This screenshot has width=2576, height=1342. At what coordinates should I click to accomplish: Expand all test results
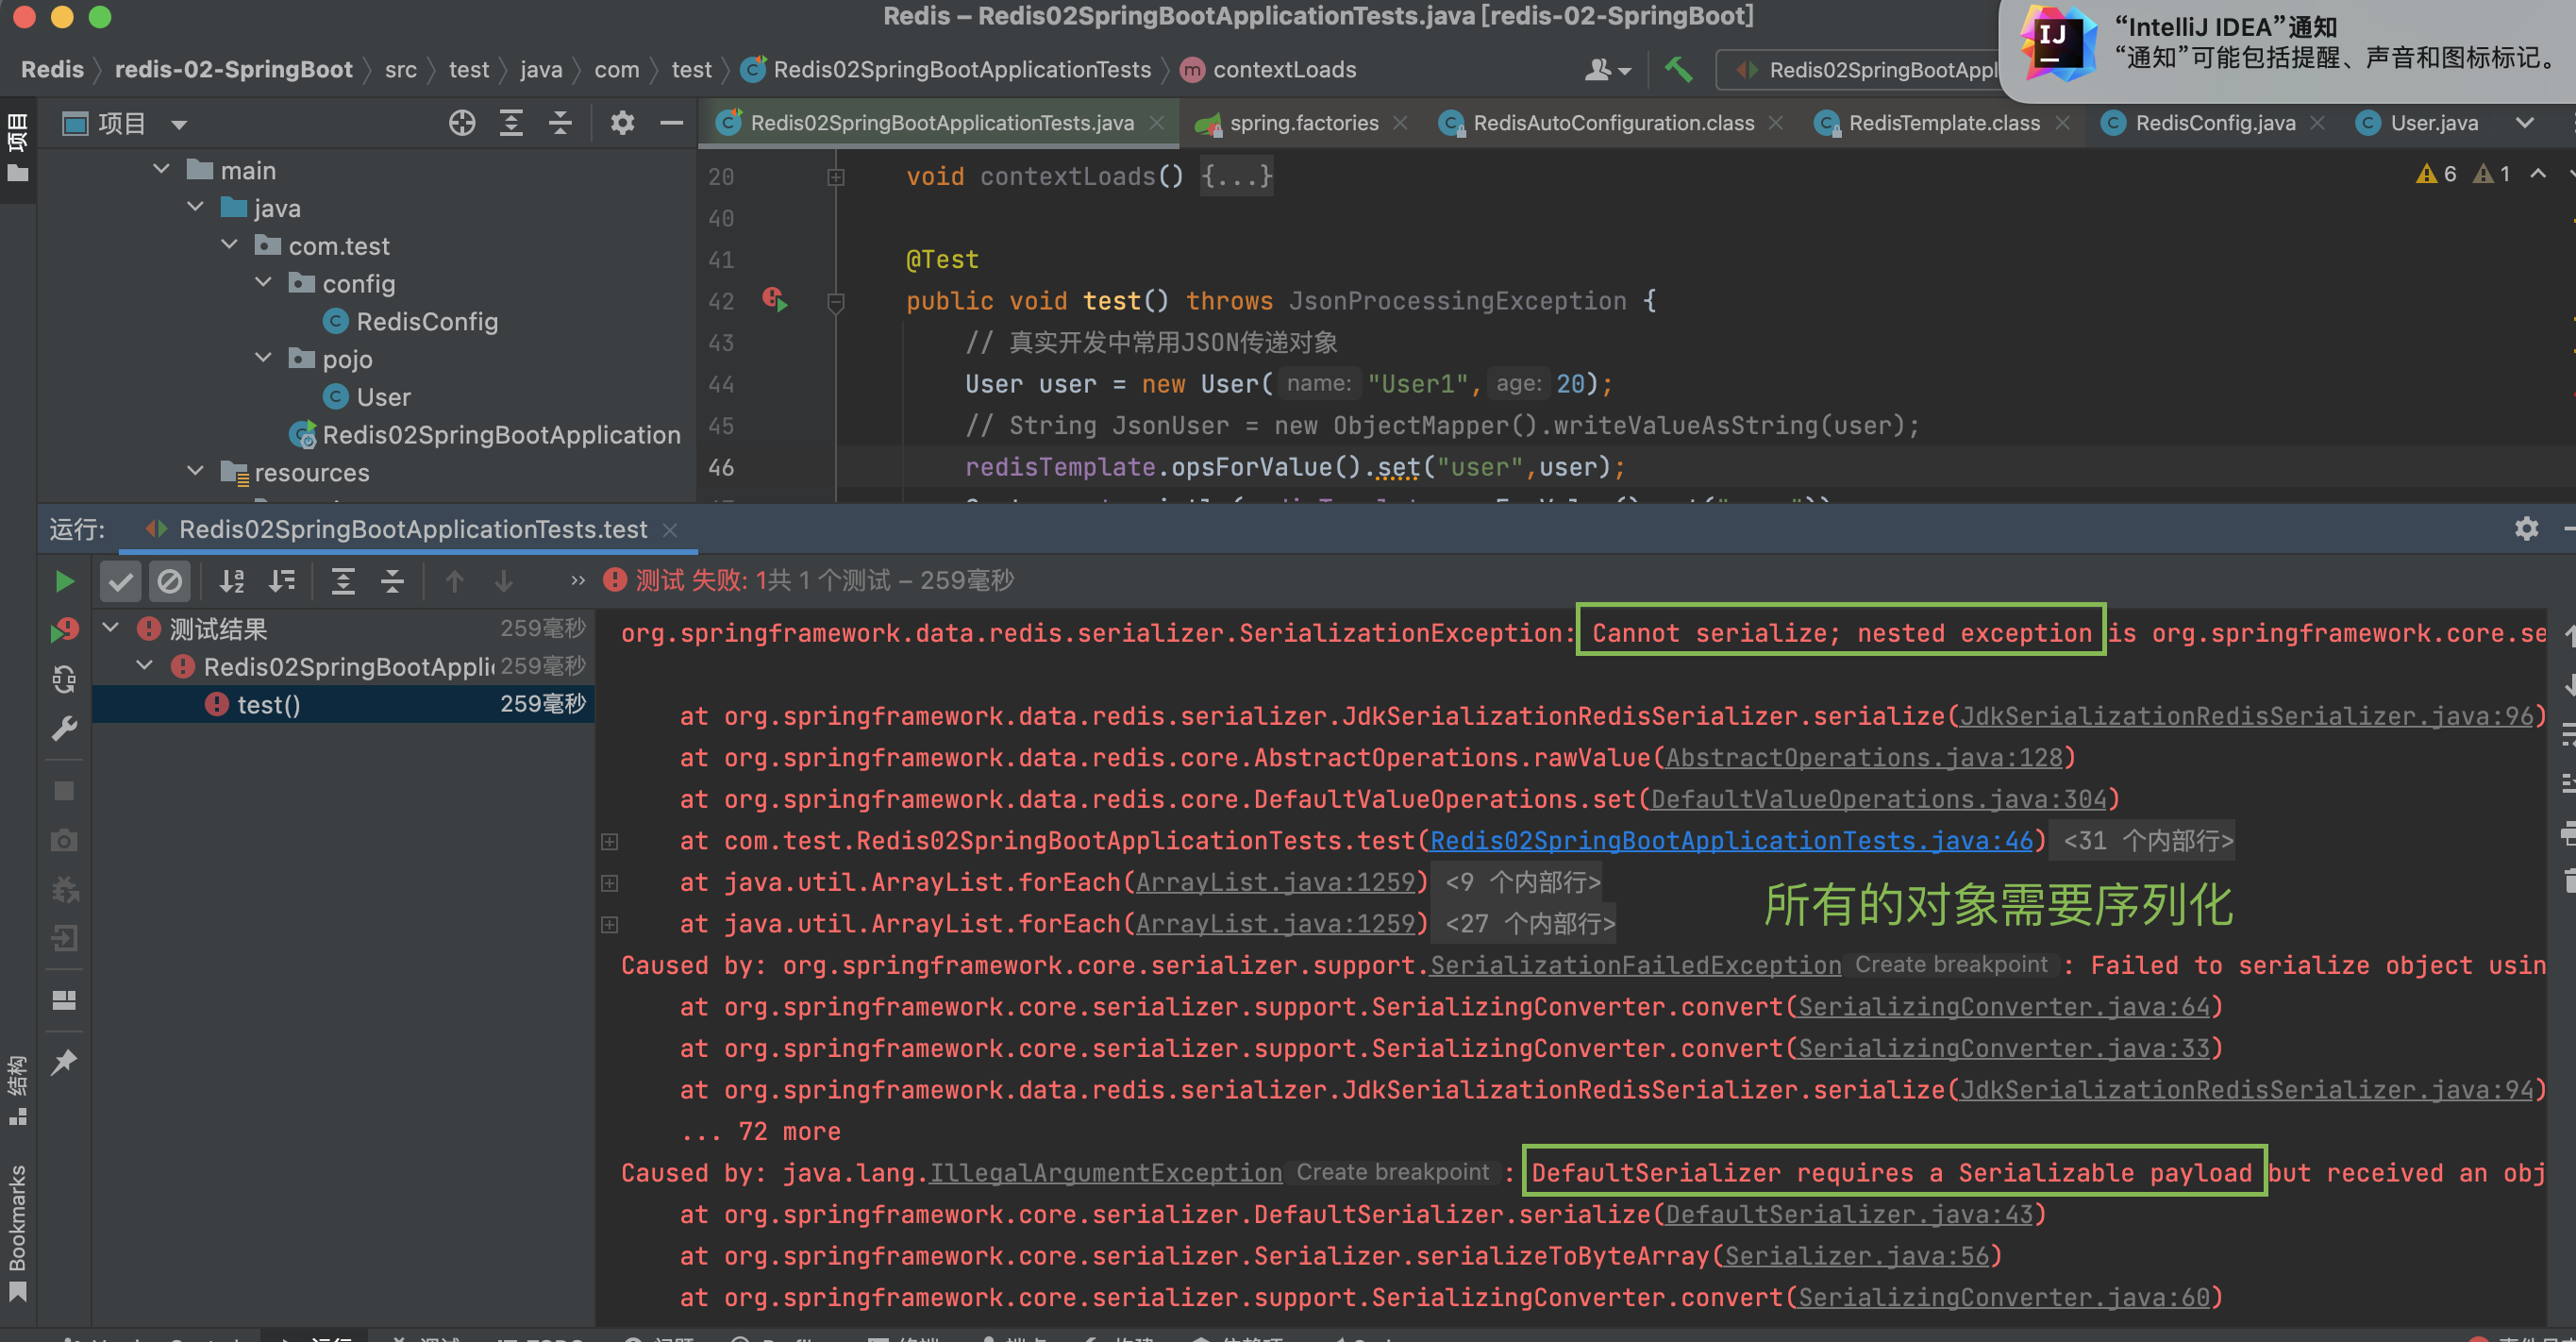point(343,581)
